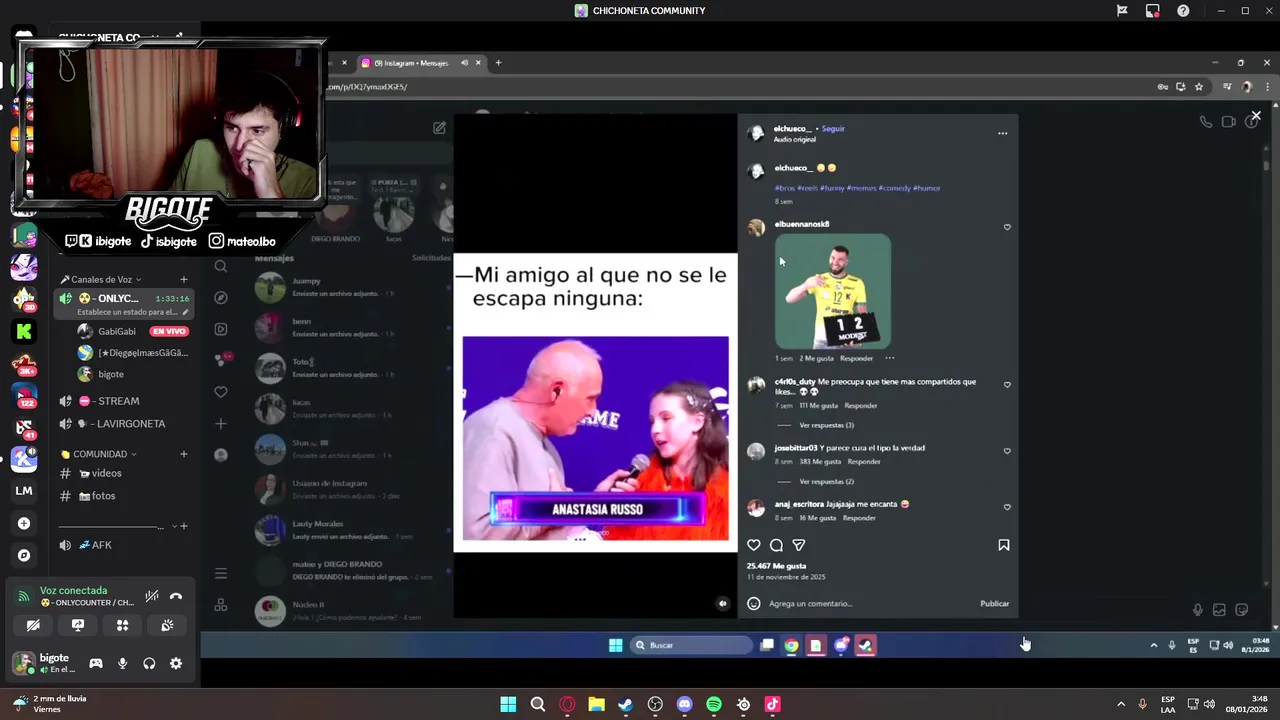Open the GIF thumbnail in elbuennanosk8's comment
The height and width of the screenshot is (720, 1280).
(832, 291)
